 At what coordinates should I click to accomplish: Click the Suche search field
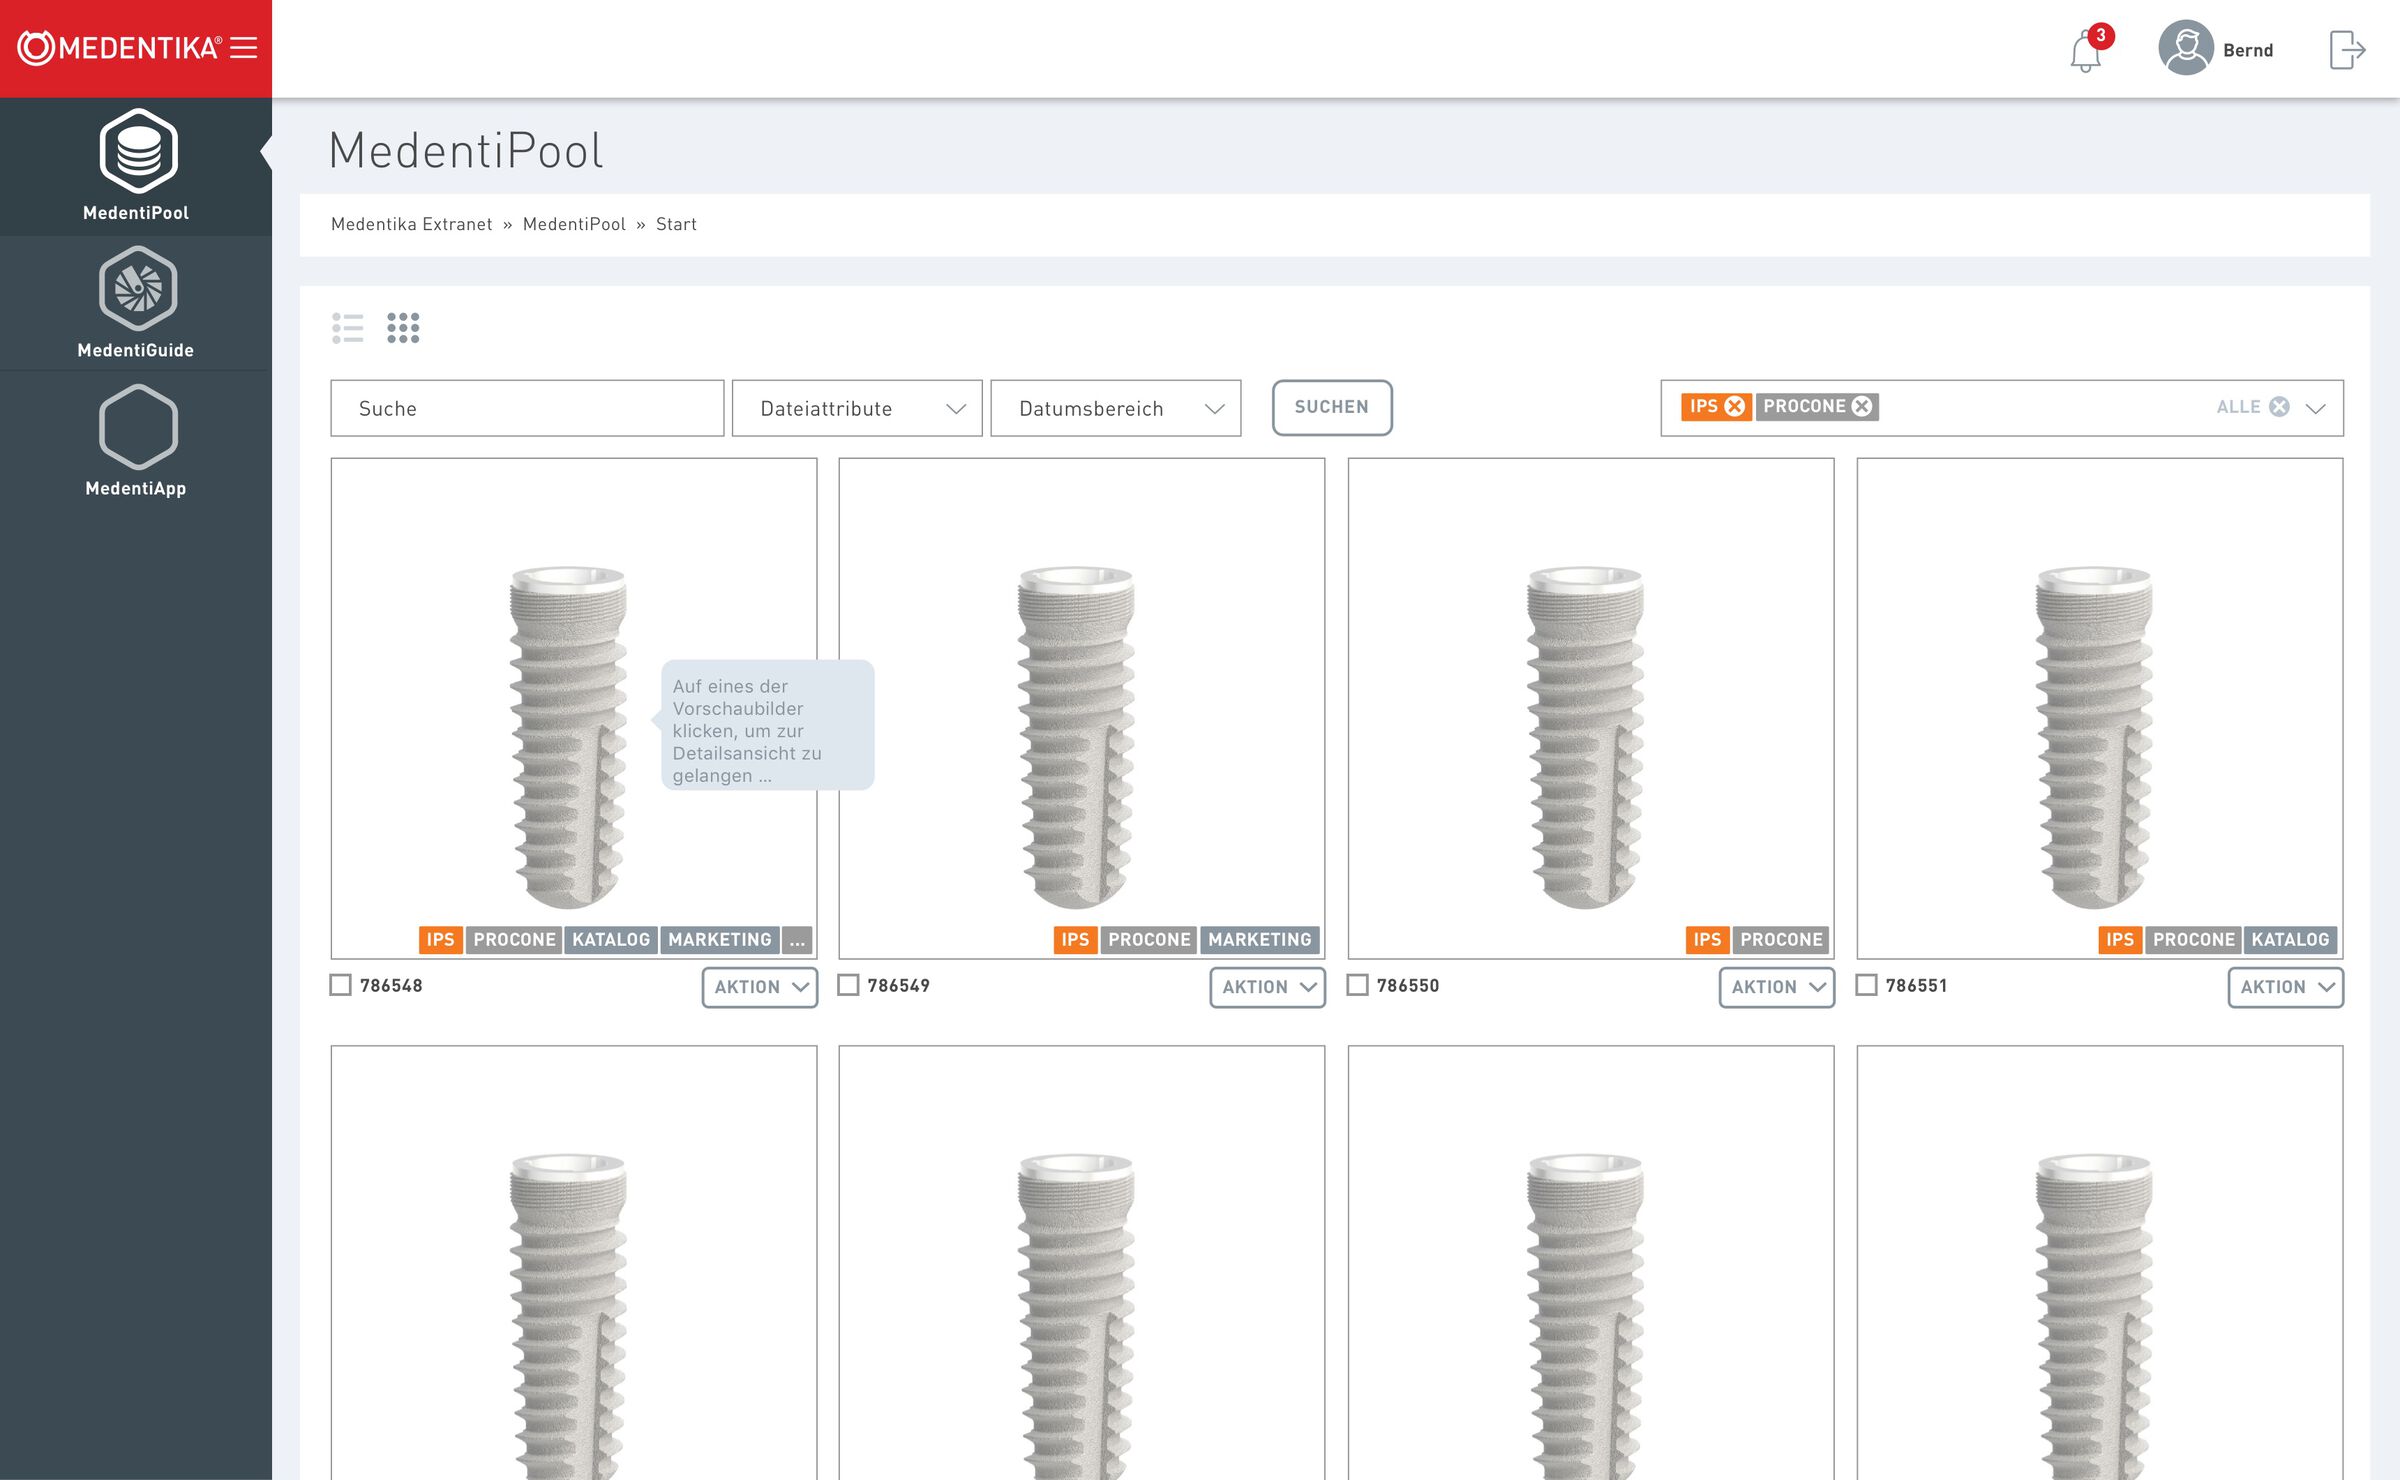(x=527, y=408)
